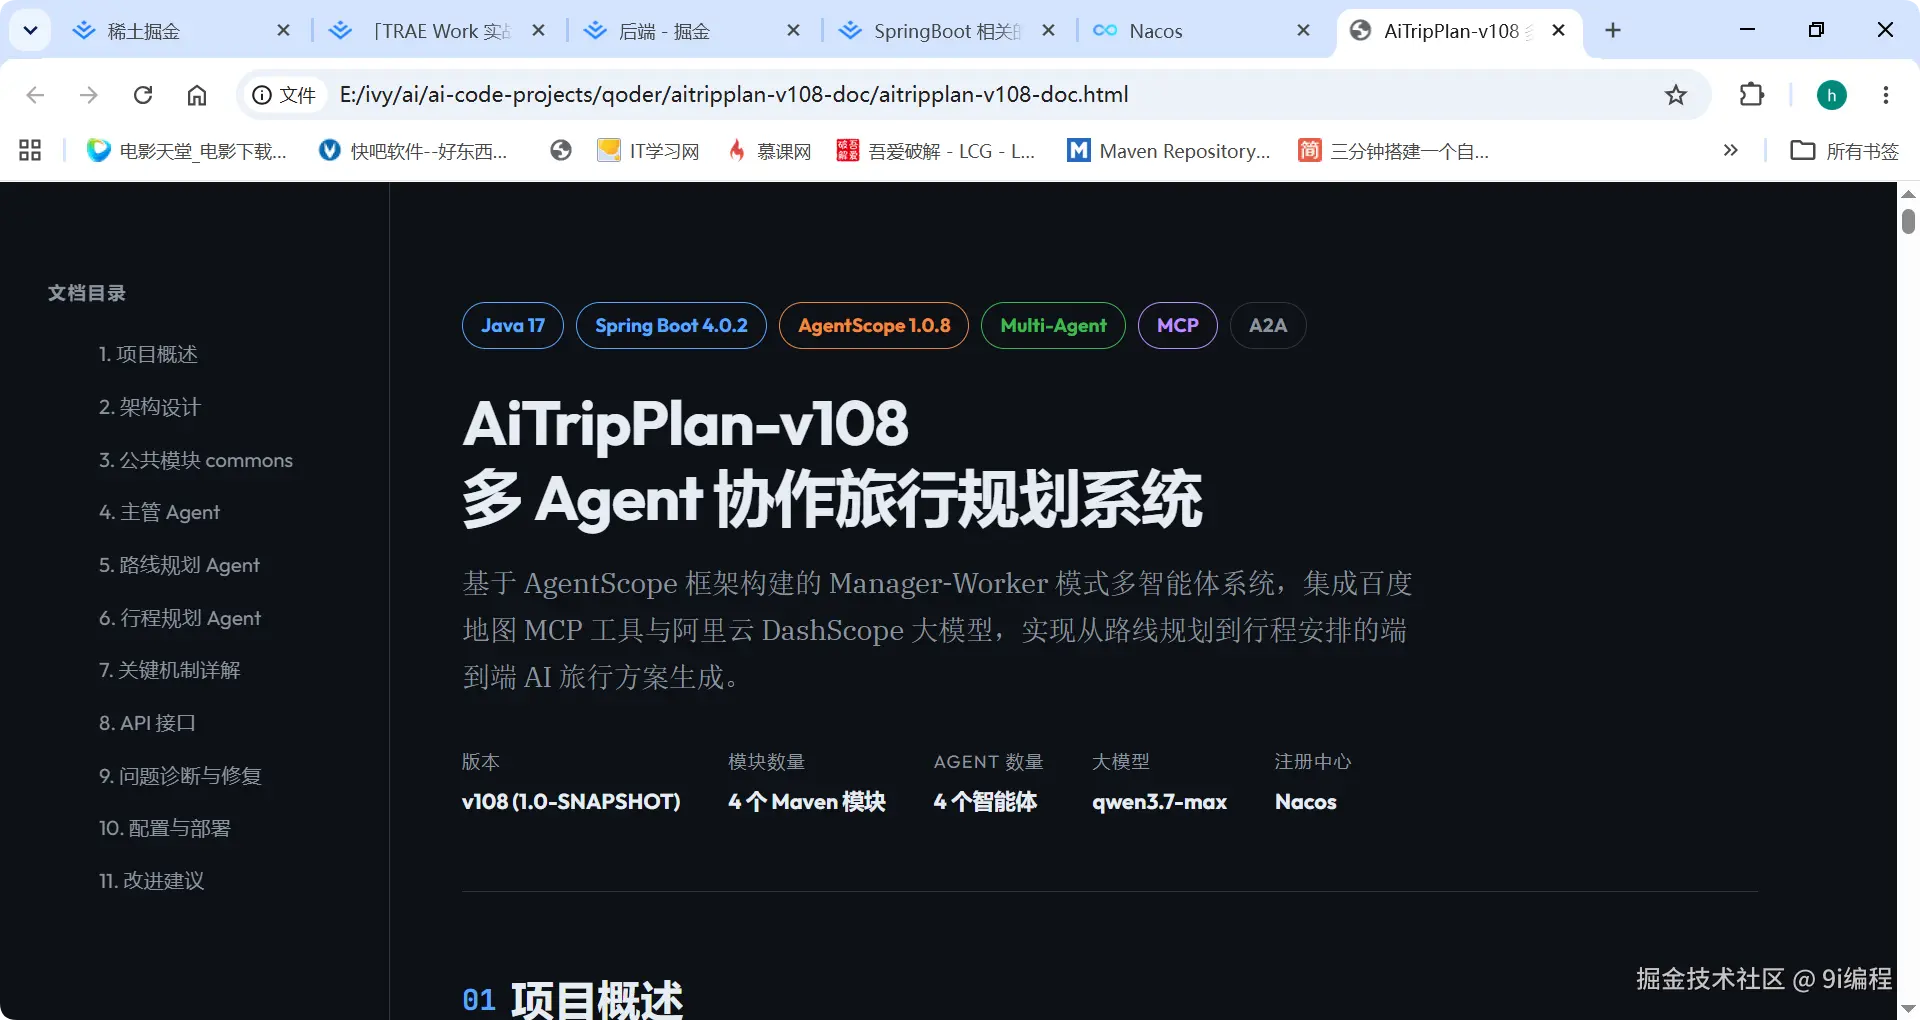Open the apps grid shortcut
The image size is (1920, 1020).
click(30, 151)
